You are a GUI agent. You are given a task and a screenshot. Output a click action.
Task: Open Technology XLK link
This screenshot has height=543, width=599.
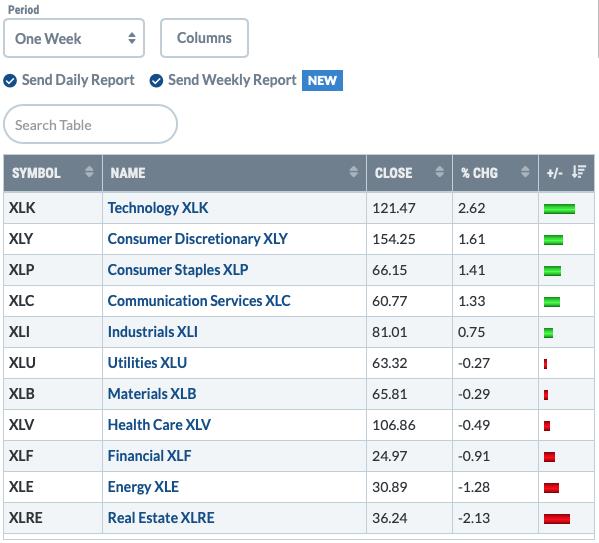point(158,208)
